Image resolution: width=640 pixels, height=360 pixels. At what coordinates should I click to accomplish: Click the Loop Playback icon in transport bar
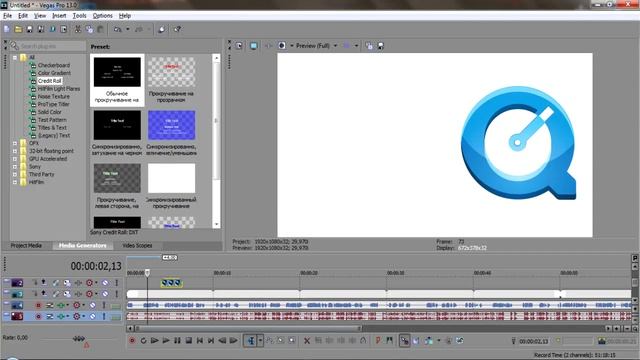click(x=143, y=340)
